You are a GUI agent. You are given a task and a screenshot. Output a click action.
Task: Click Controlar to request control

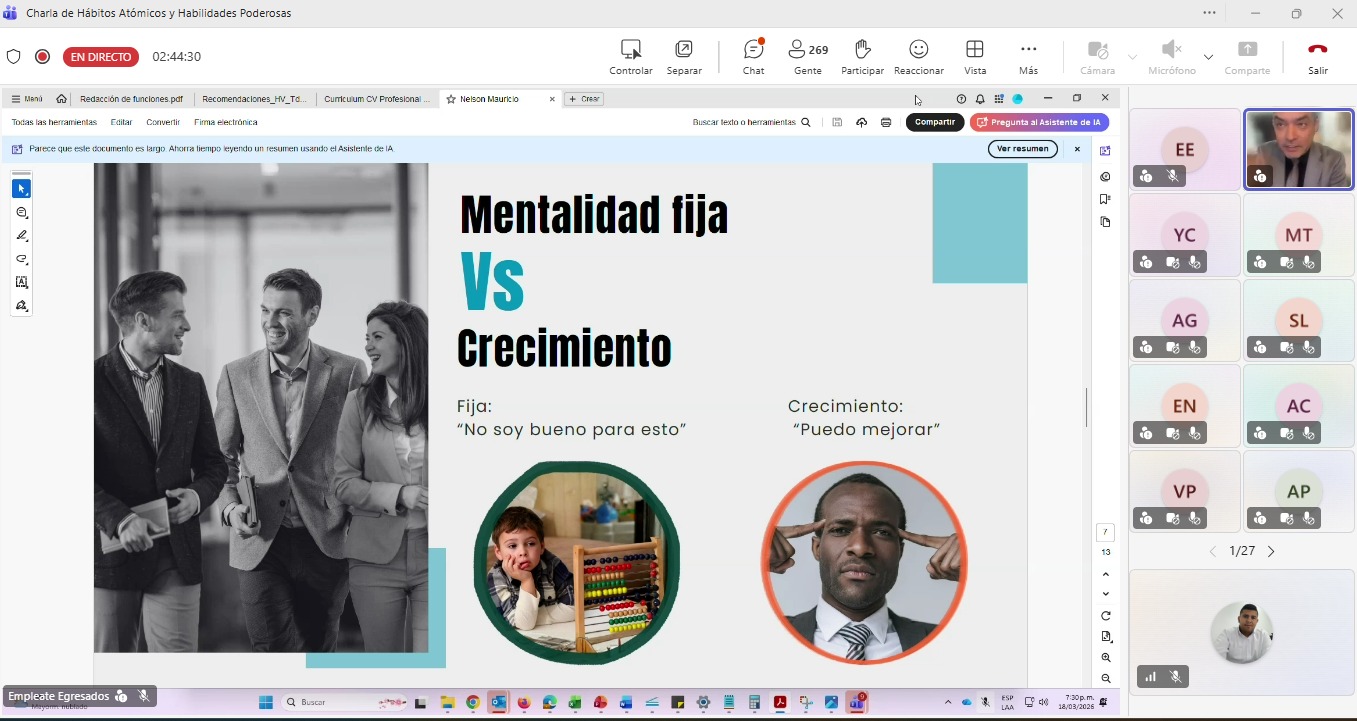click(631, 56)
